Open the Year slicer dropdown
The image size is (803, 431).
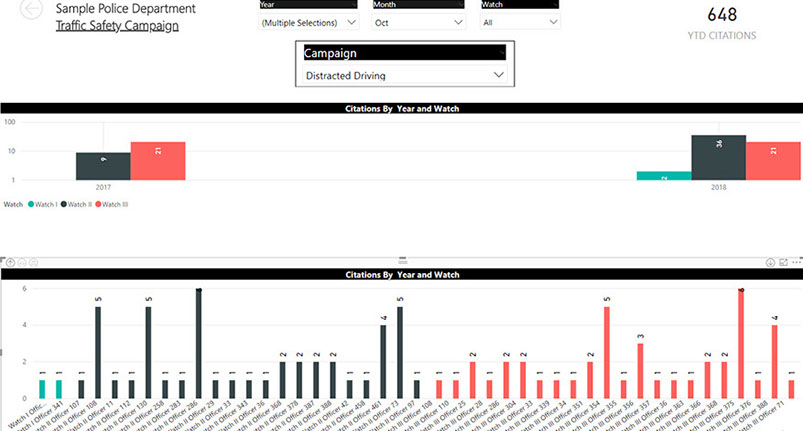310,21
